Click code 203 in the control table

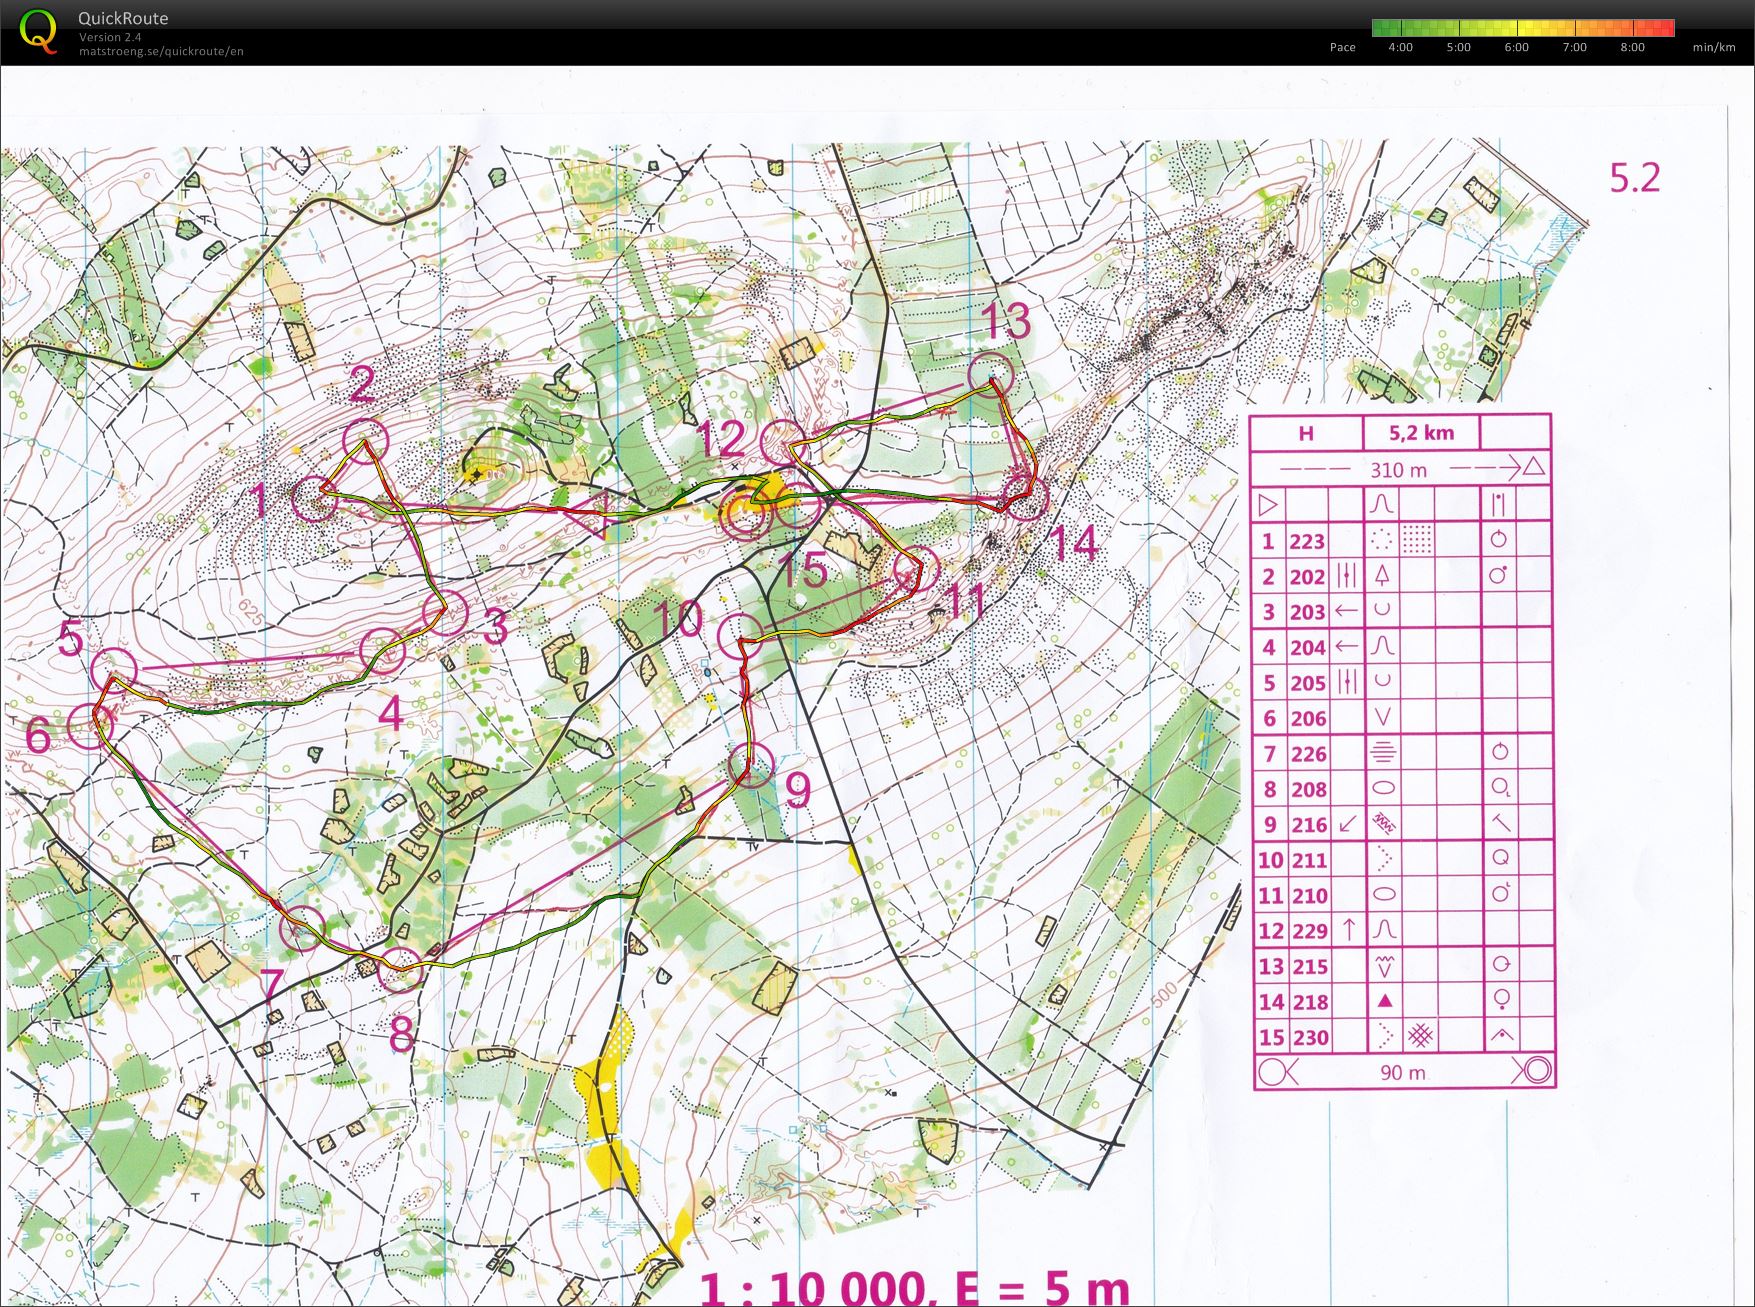1307,613
